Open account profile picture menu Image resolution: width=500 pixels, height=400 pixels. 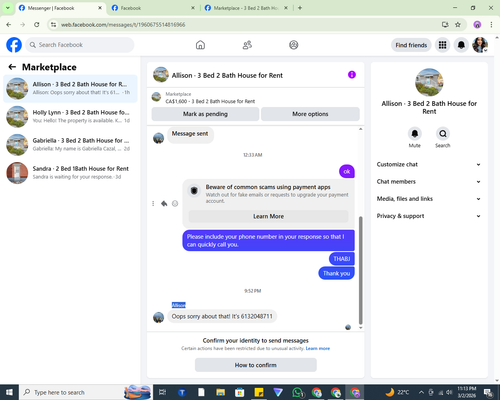480,45
